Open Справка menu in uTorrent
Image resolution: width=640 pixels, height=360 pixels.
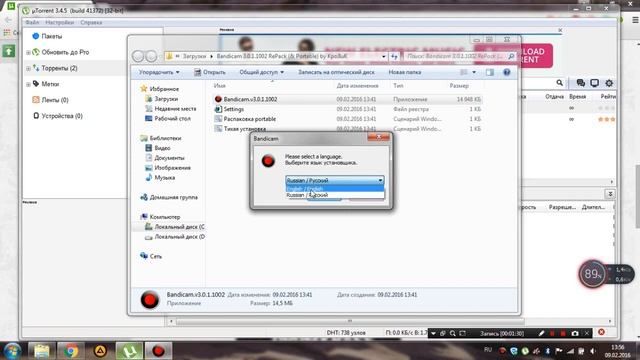[x=91, y=22]
